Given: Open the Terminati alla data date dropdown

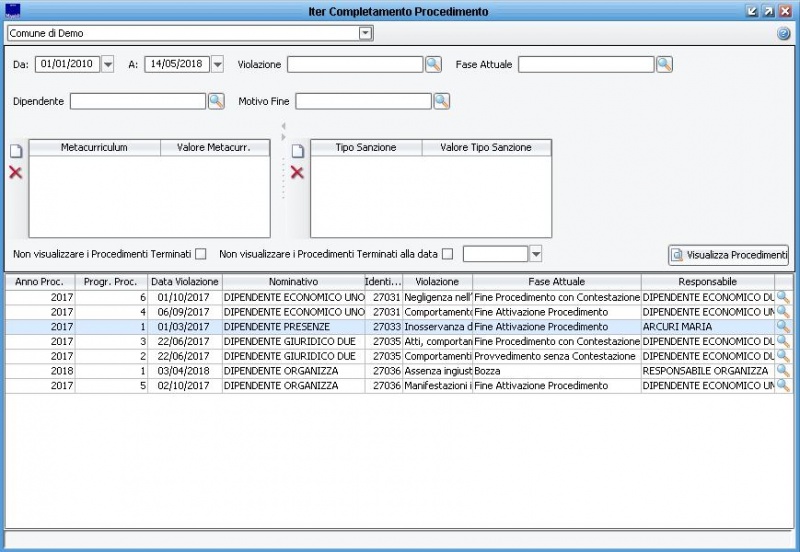Looking at the screenshot, I should [x=535, y=254].
